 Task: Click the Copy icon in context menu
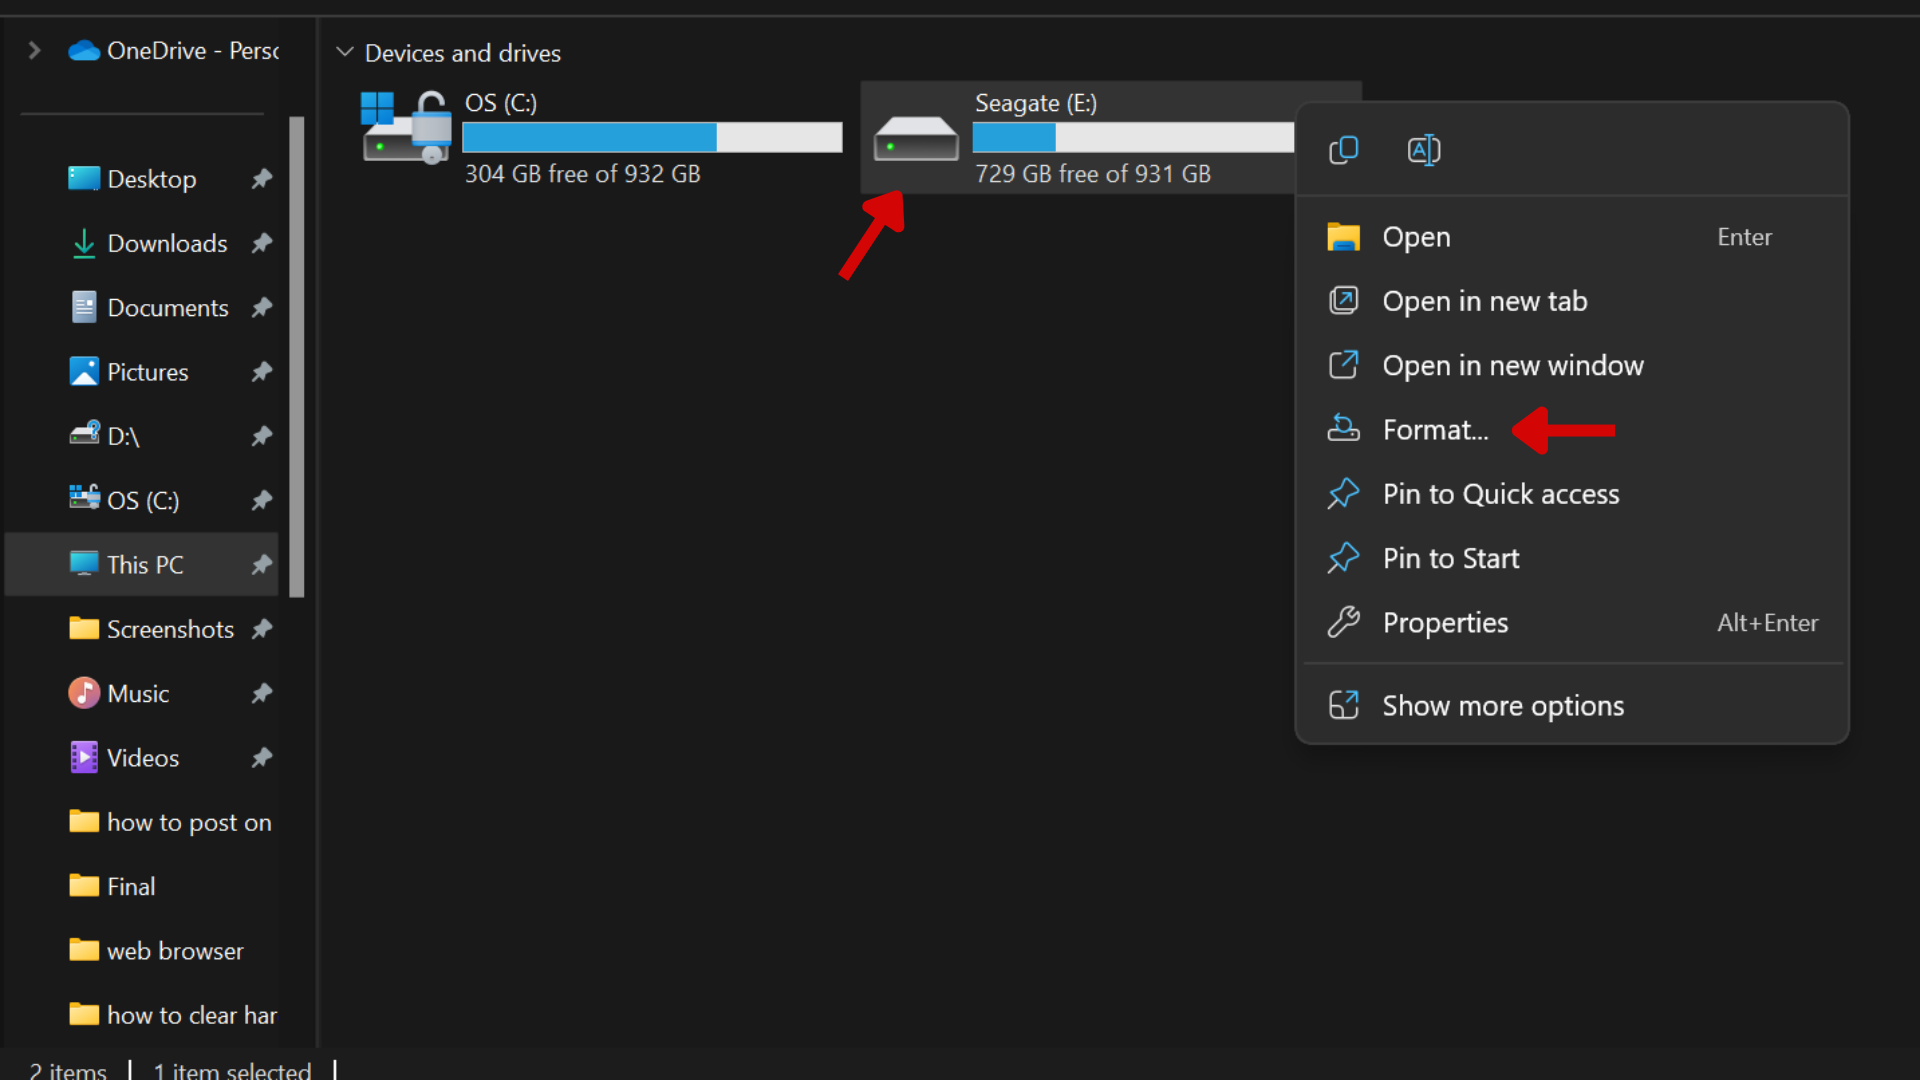pos(1343,150)
